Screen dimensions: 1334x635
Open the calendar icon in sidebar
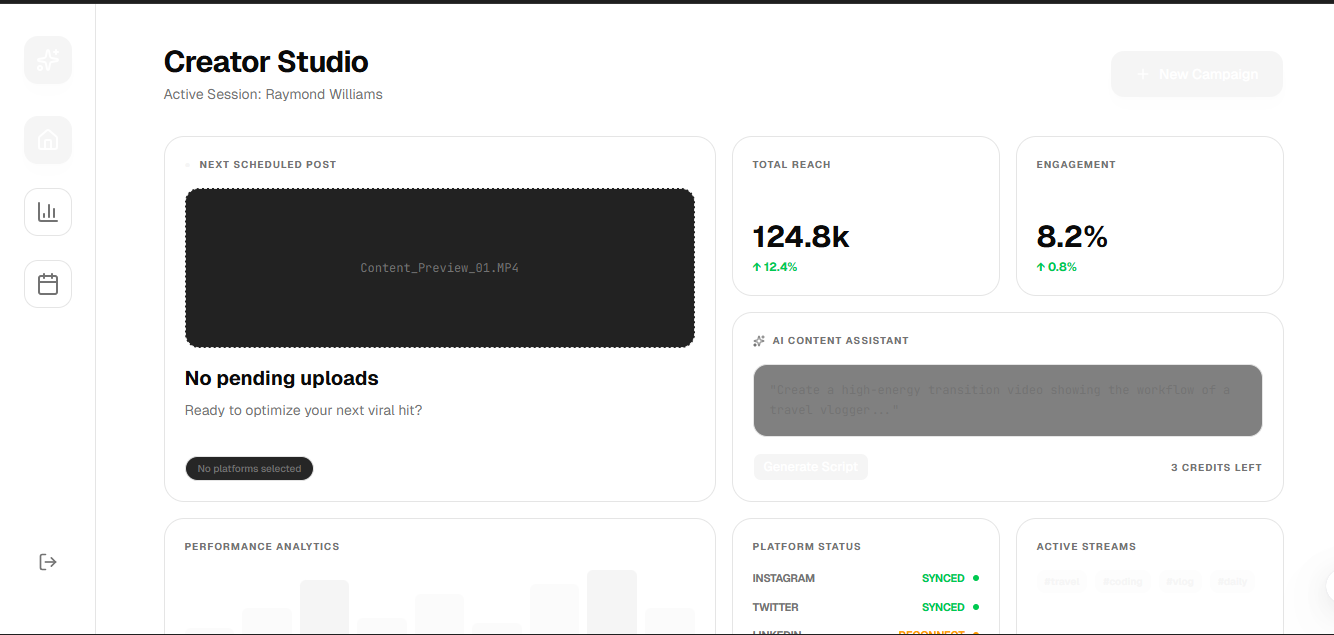click(48, 284)
